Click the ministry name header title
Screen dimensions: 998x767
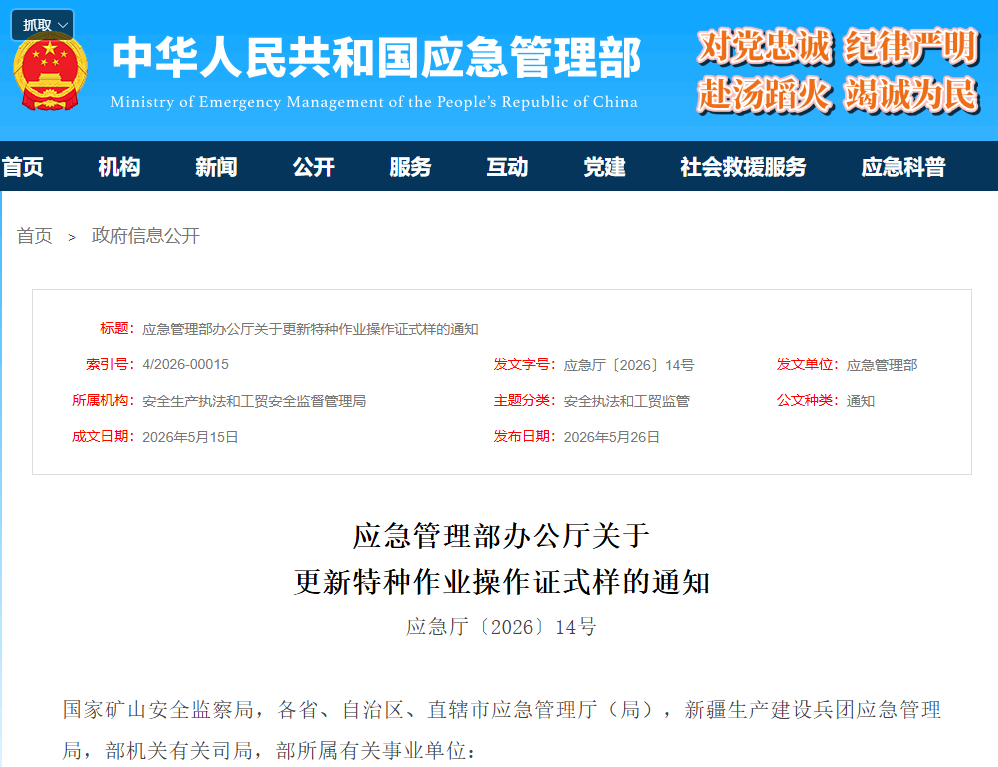pos(376,57)
